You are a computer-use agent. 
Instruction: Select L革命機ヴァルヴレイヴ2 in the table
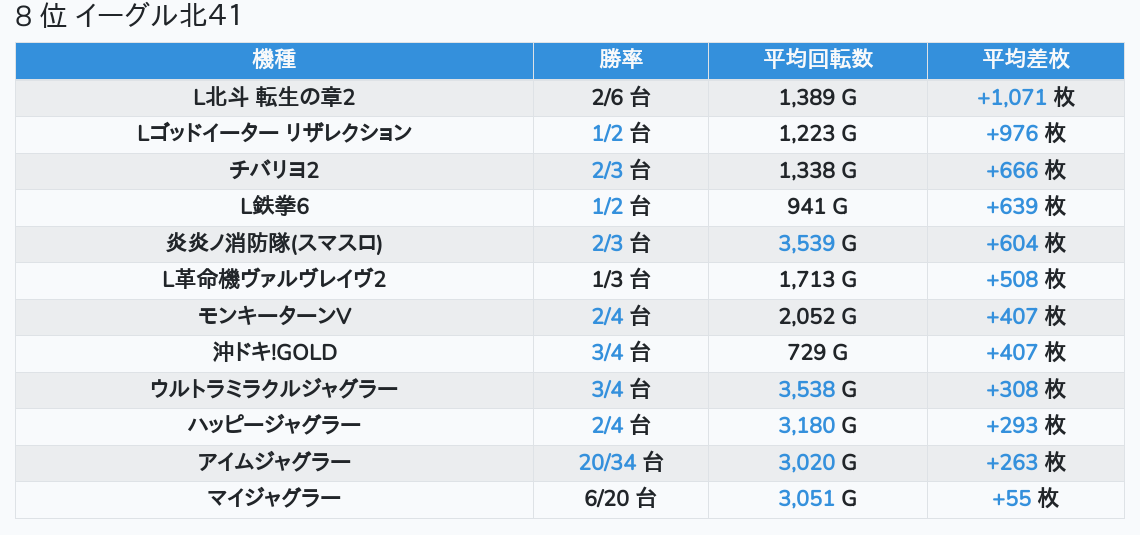point(274,279)
